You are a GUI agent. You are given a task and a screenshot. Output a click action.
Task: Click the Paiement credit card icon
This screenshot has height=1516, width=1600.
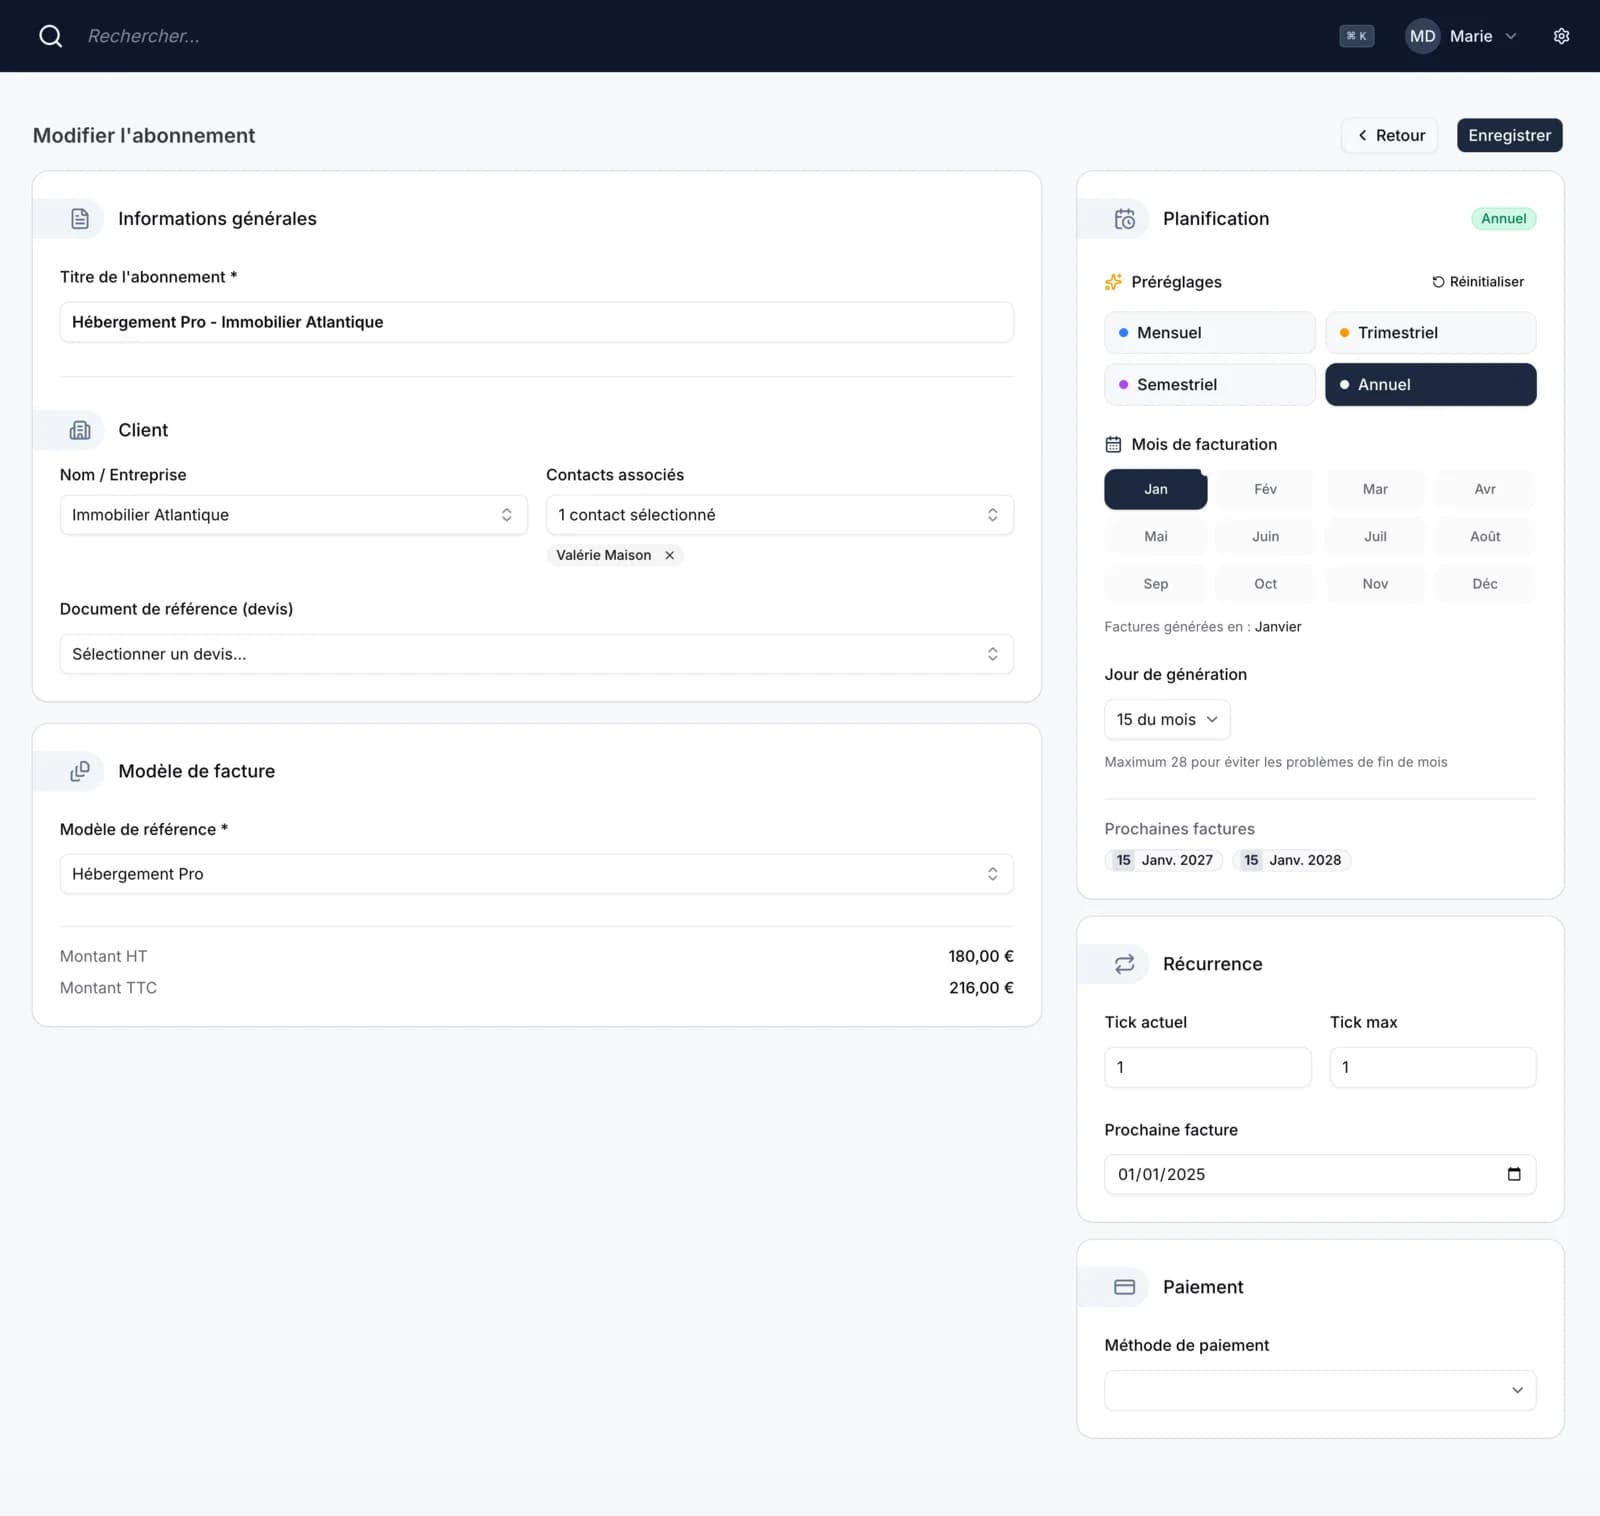(x=1124, y=1287)
